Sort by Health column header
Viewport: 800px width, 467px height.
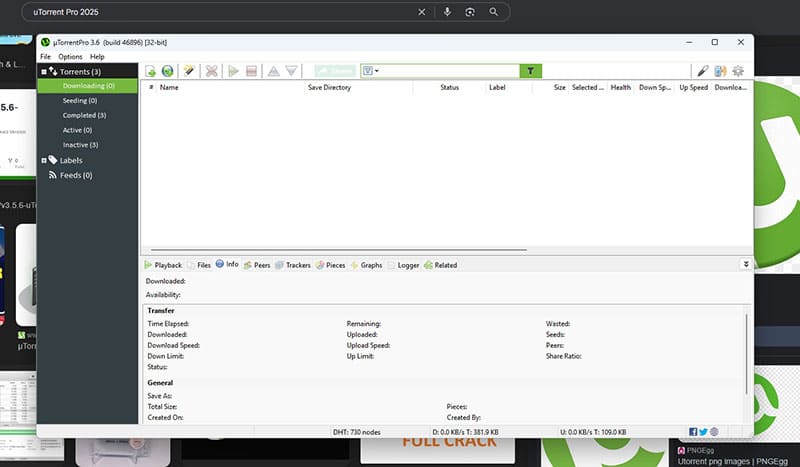tap(621, 87)
